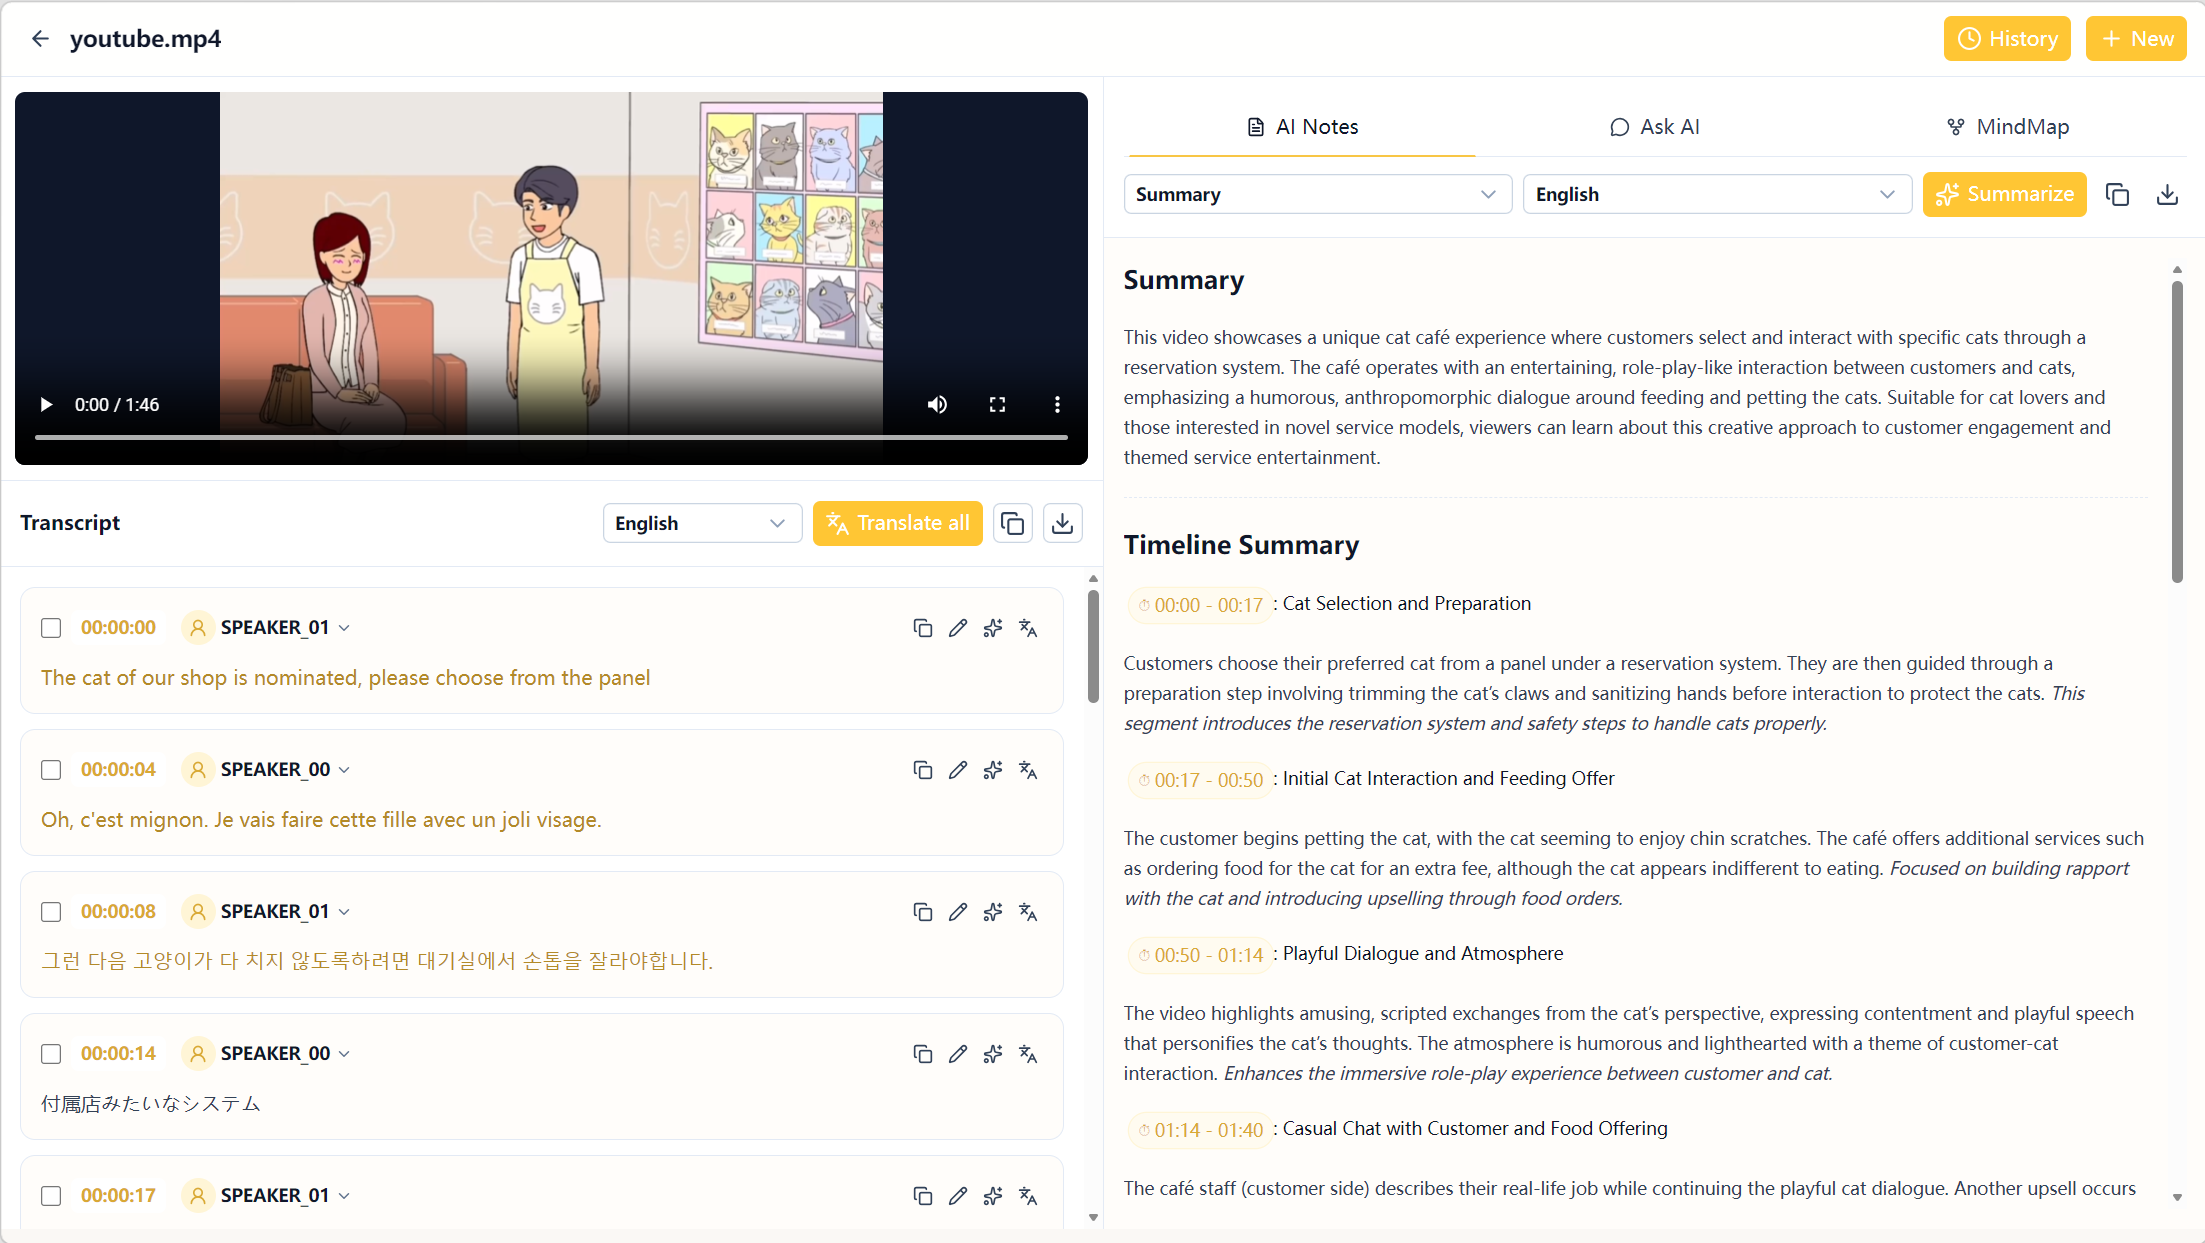Check the 00:00:04 segment checkbox
Screen dimensions: 2205x1243
coord(51,770)
